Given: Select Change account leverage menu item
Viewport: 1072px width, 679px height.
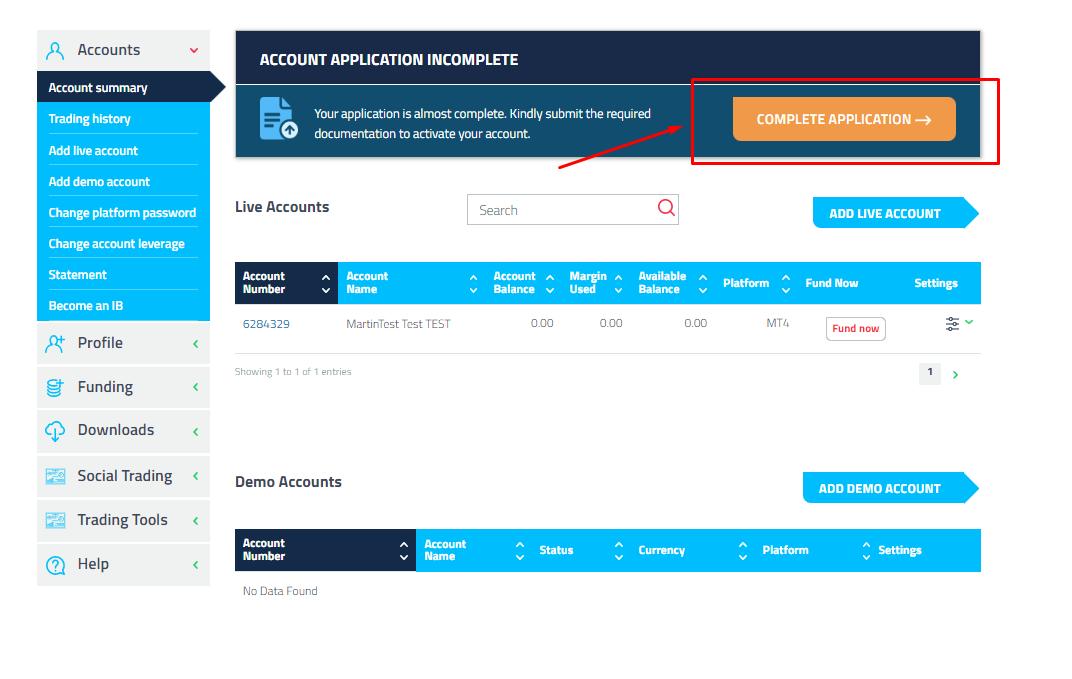Looking at the screenshot, I should (x=116, y=244).
